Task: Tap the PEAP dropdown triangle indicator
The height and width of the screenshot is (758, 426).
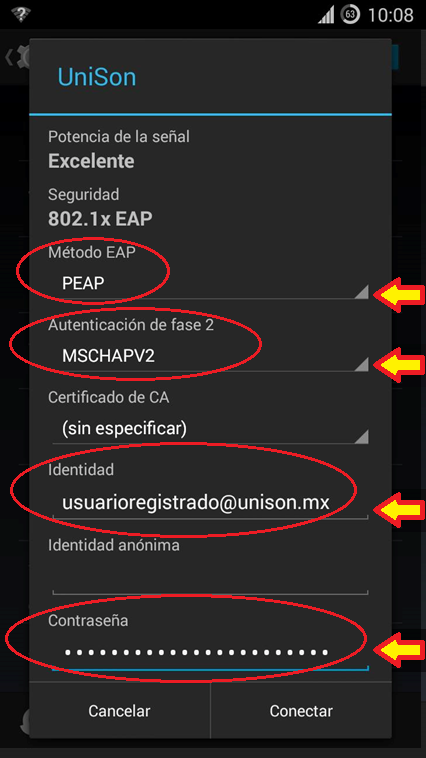Action: pyautogui.click(x=361, y=292)
